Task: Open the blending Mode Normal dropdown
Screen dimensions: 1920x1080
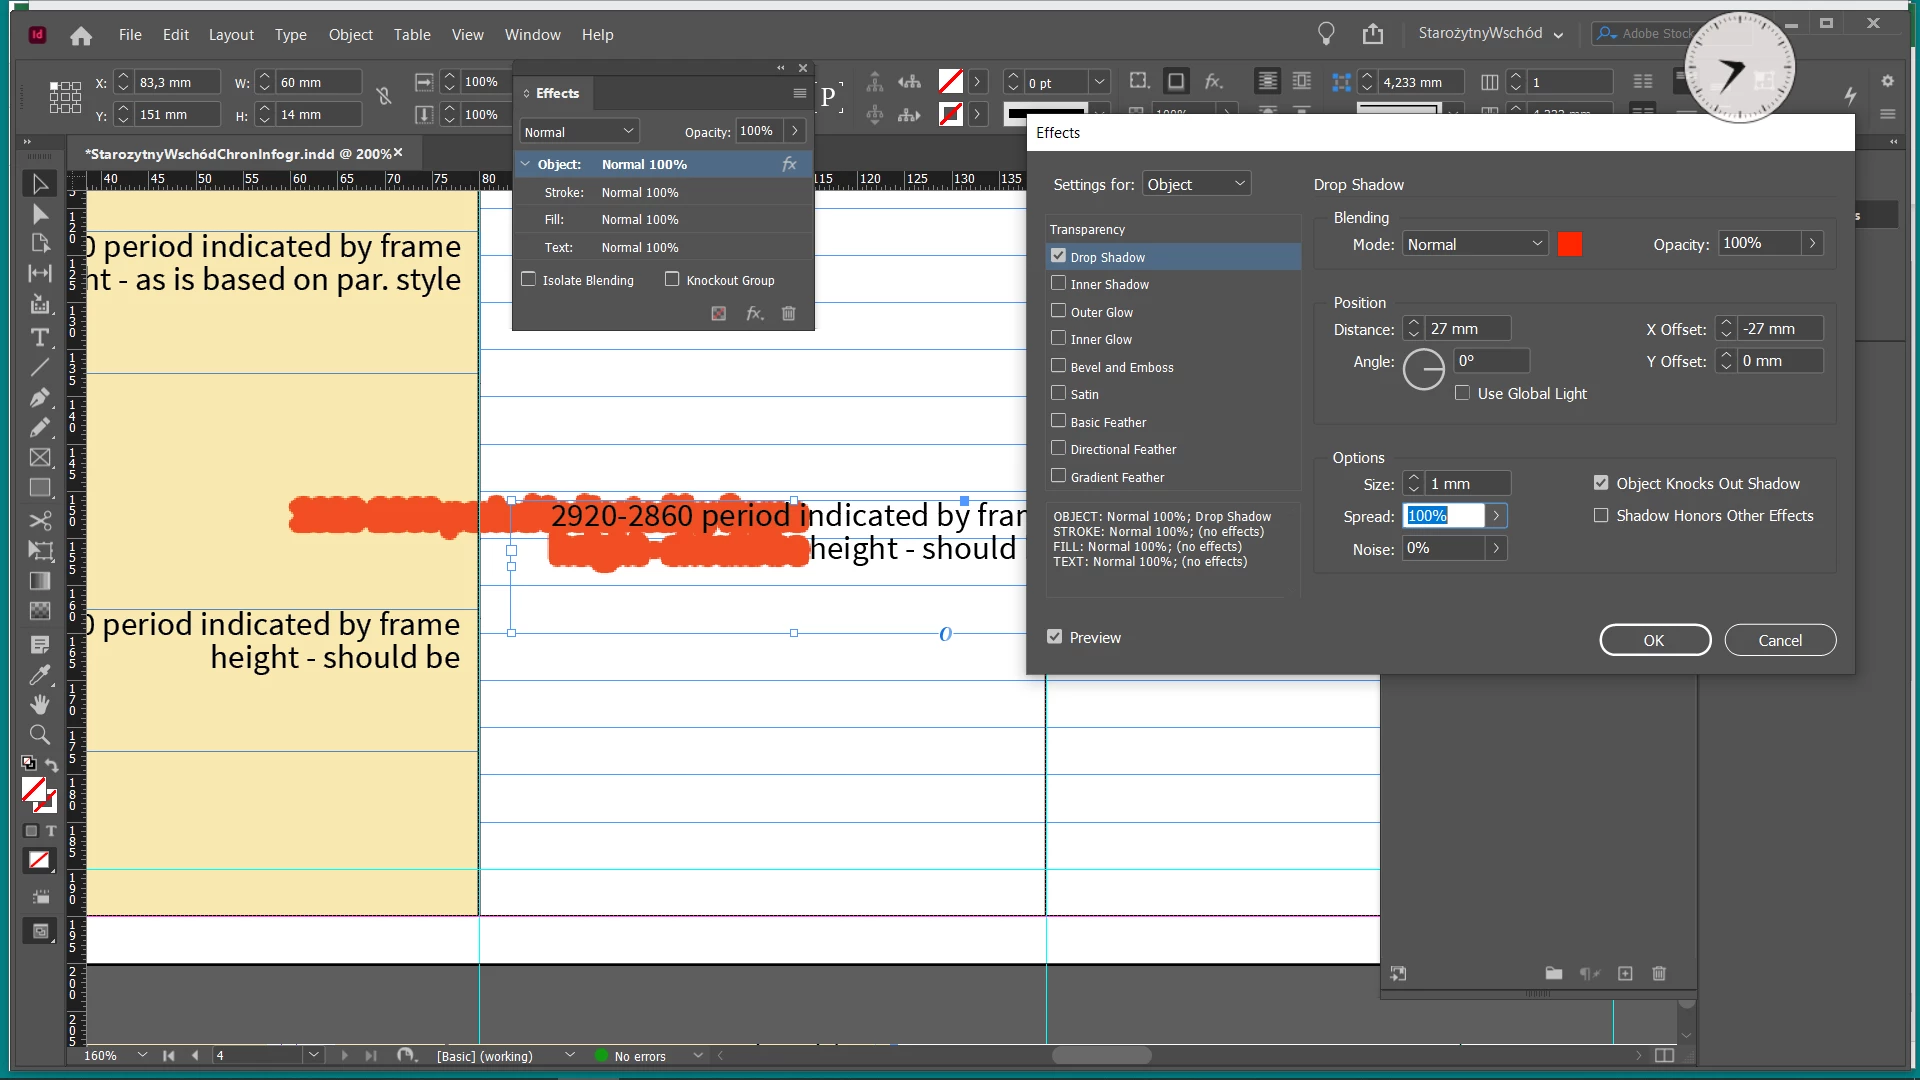Action: [x=1475, y=244]
